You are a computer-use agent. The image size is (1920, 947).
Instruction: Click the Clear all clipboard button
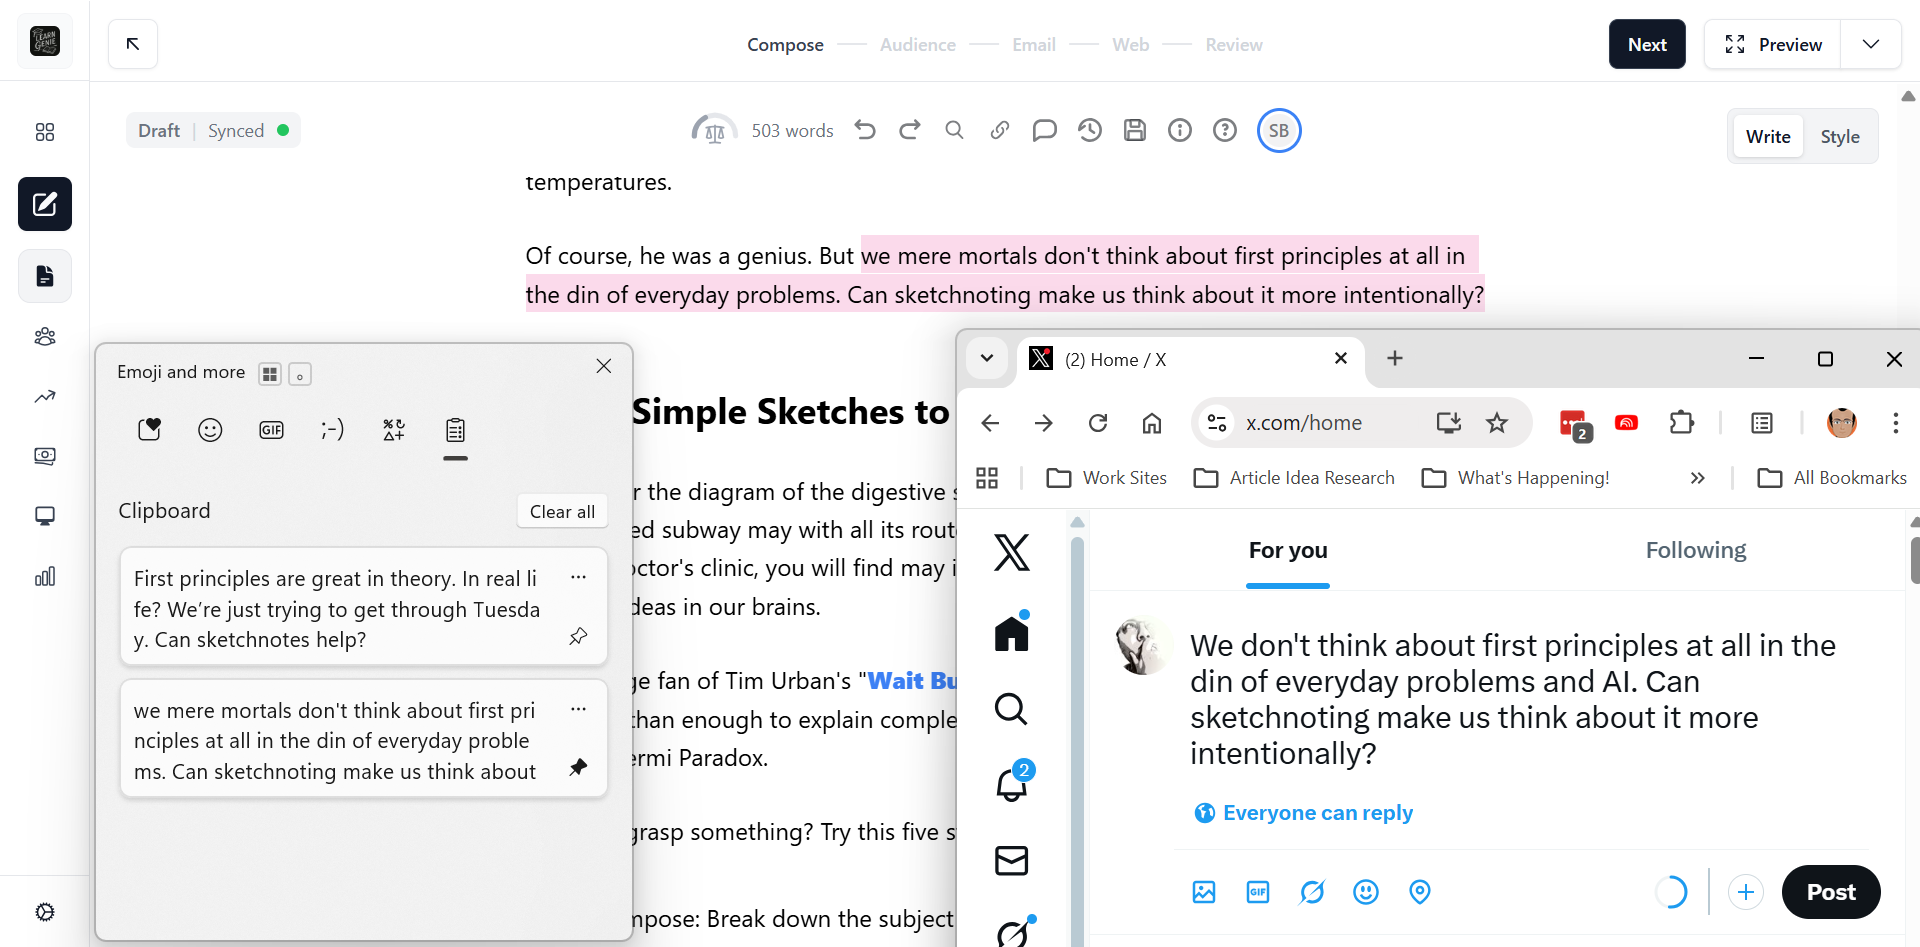562,511
